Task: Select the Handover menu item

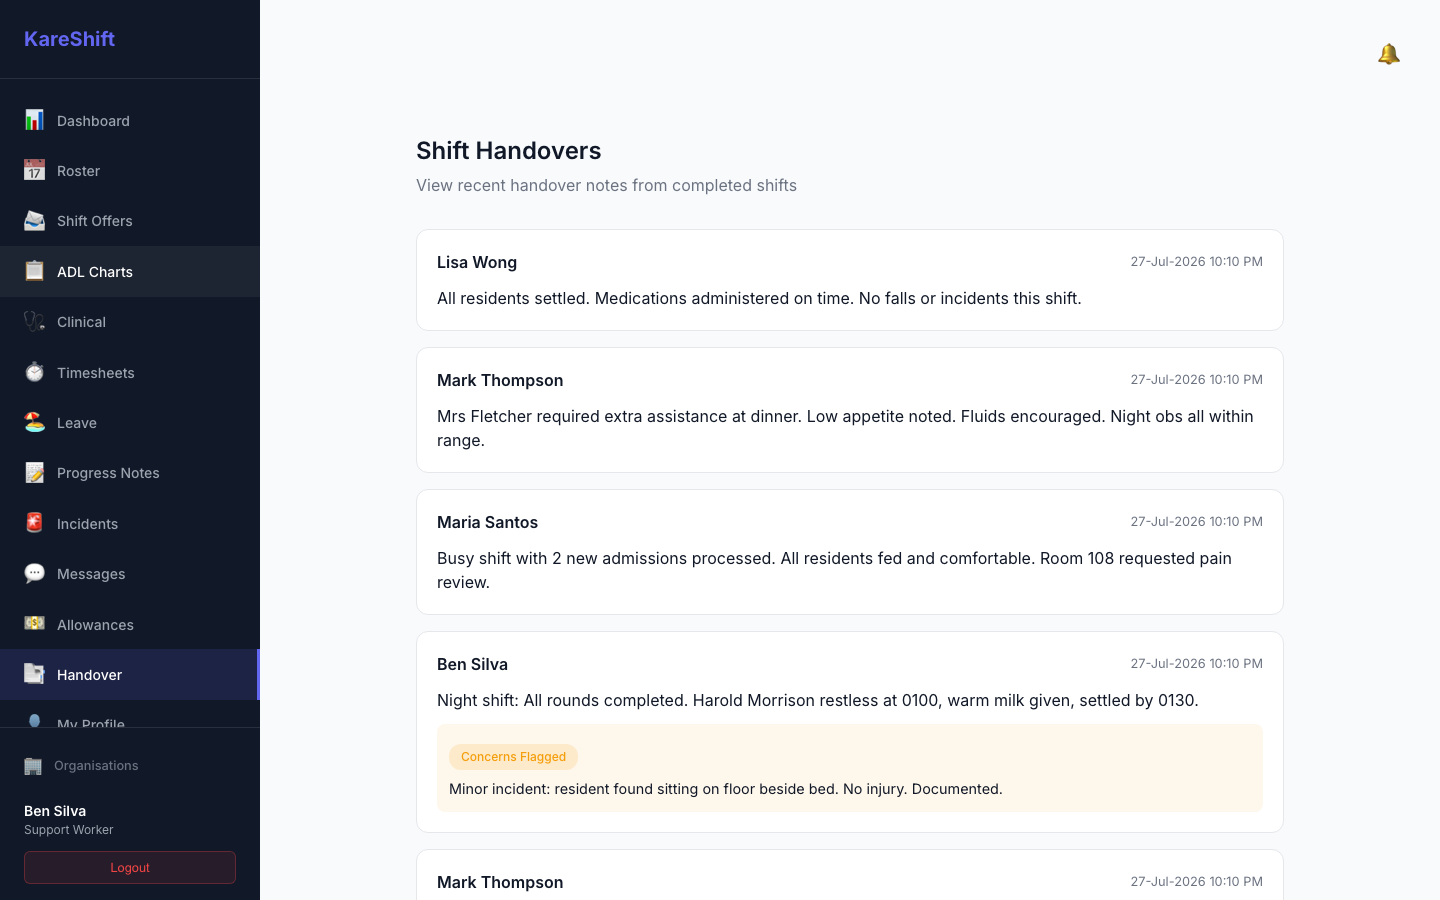Action: coord(130,674)
